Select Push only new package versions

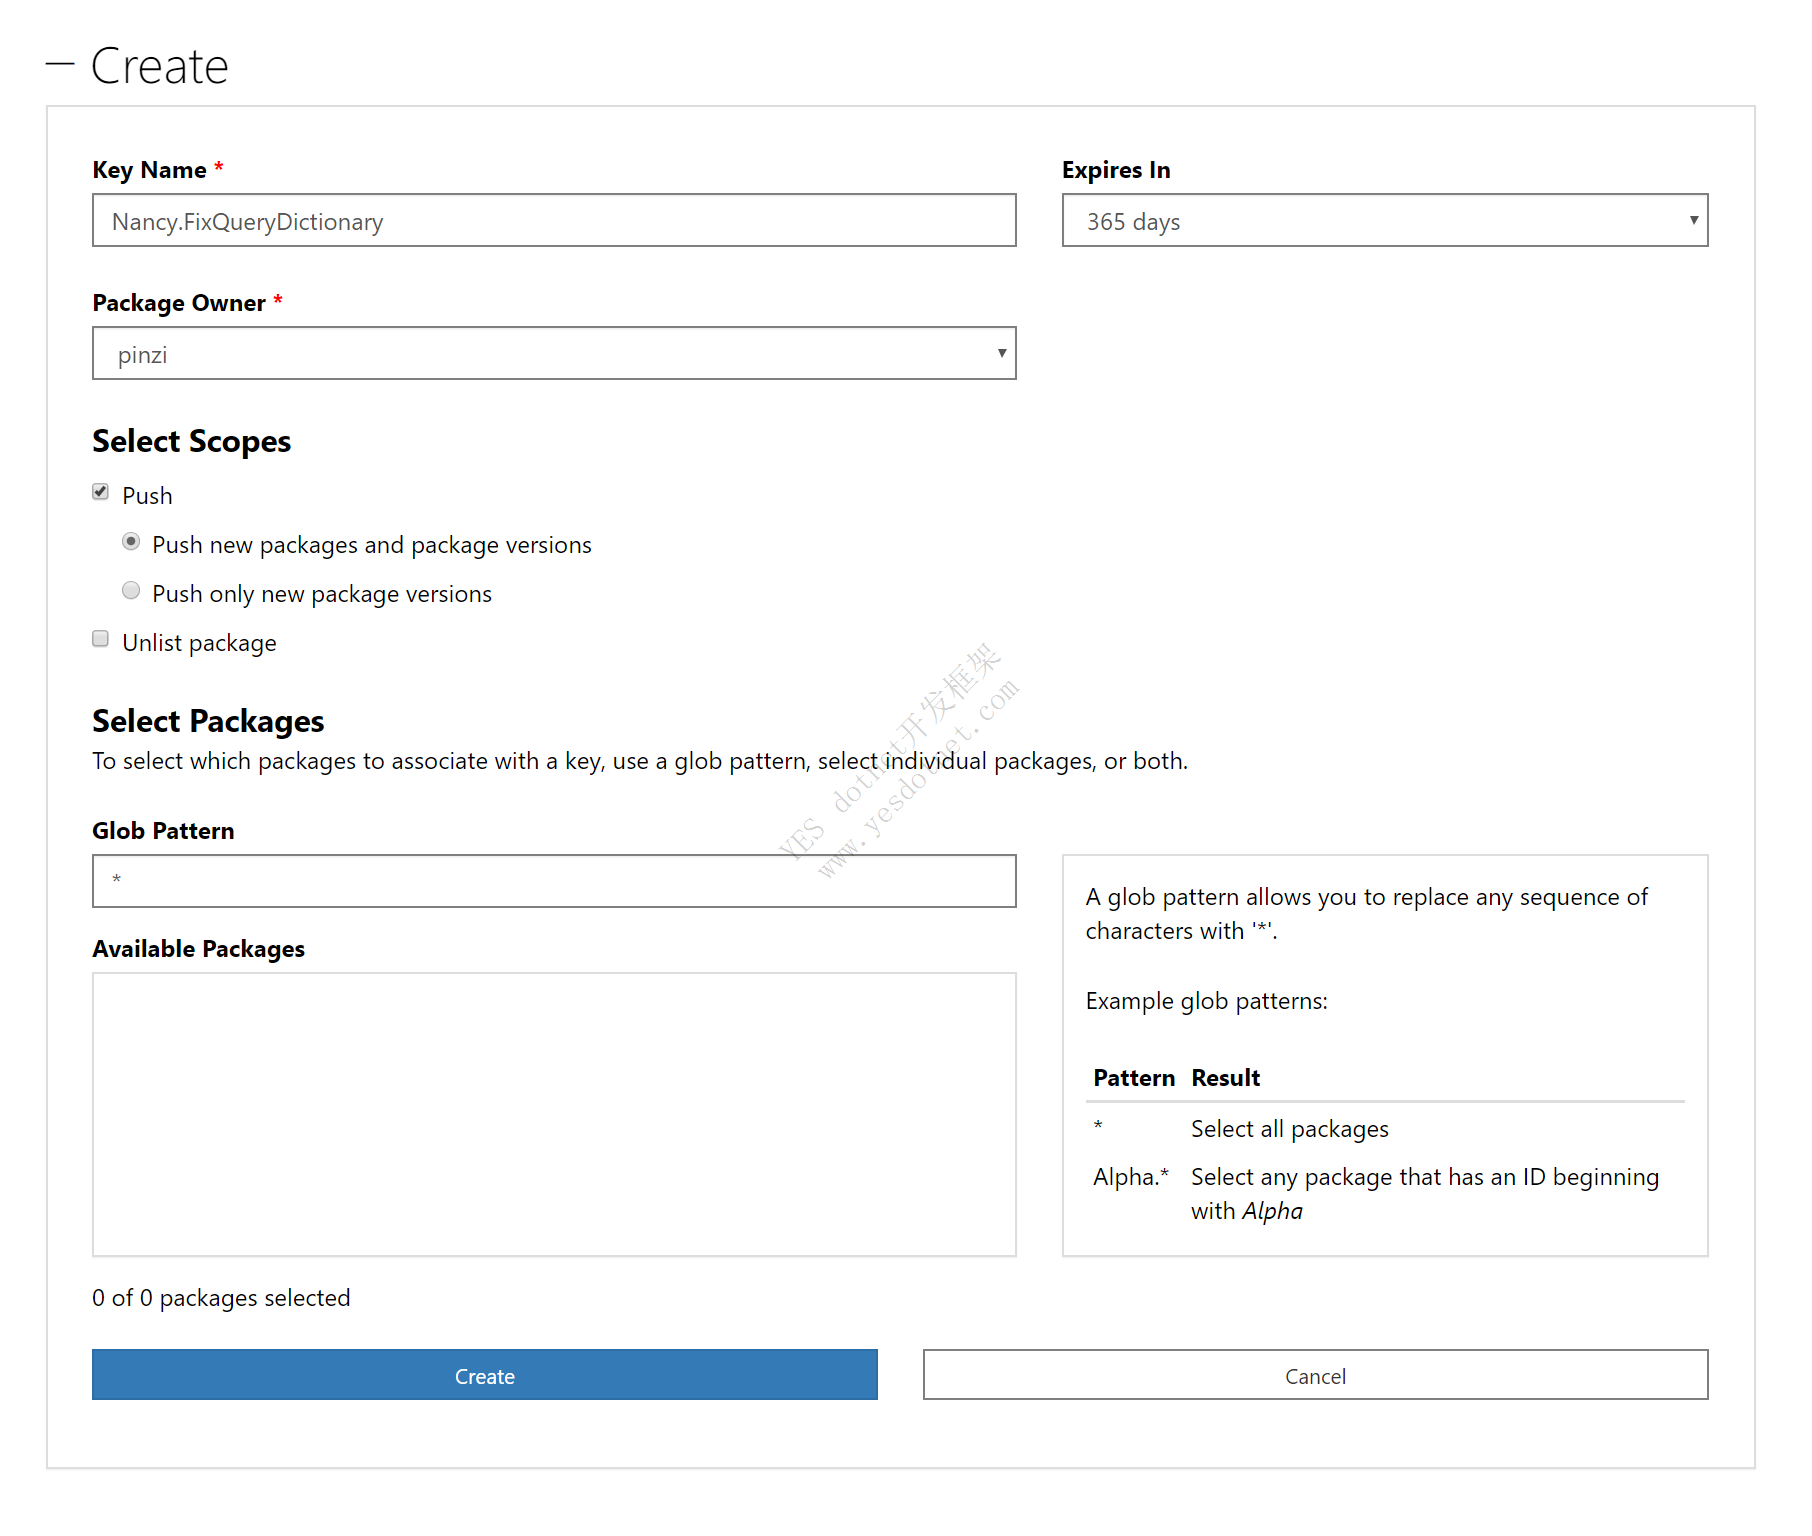131,590
